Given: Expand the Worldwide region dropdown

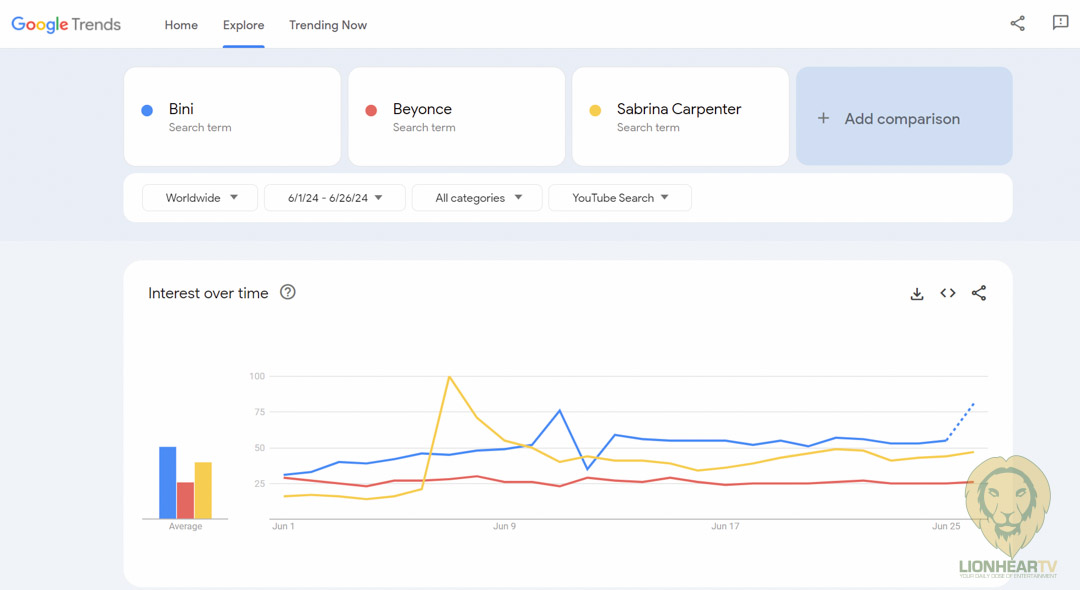Looking at the screenshot, I should (x=200, y=198).
